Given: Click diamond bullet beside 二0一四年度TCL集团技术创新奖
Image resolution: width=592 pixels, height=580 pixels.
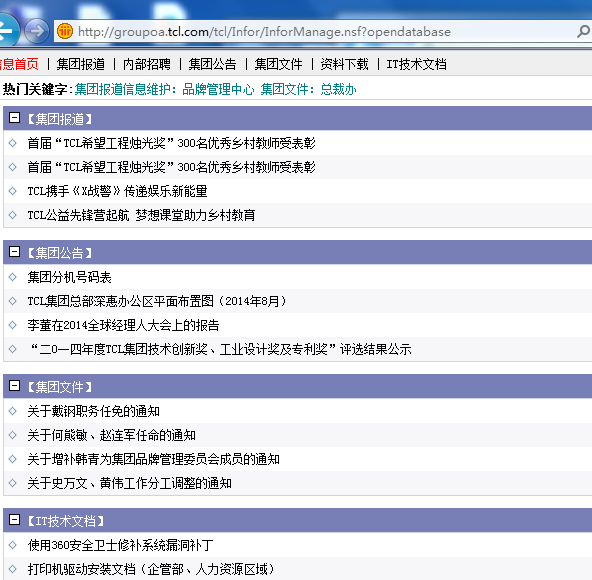Looking at the screenshot, I should pos(12,349).
